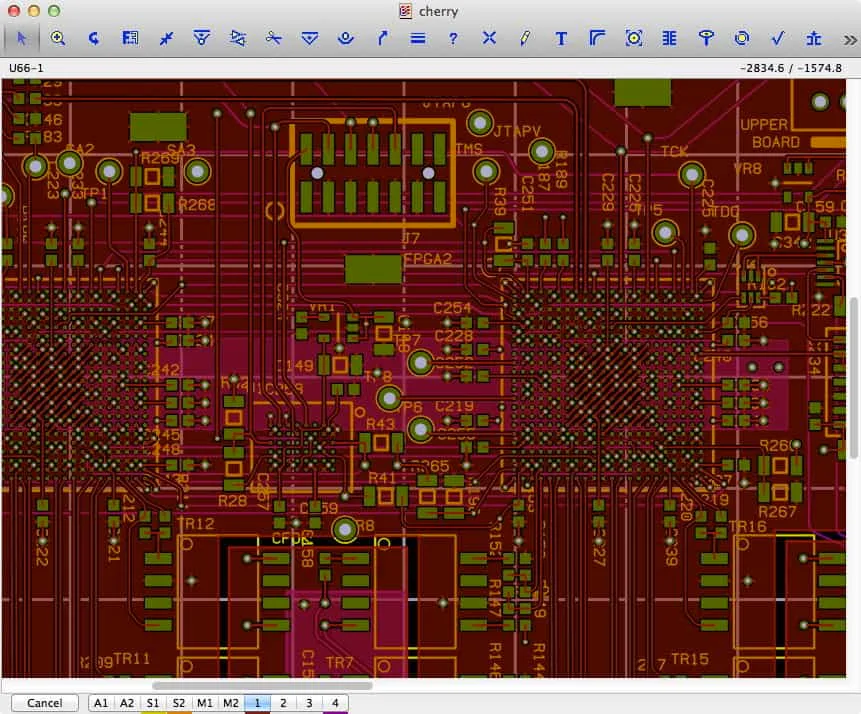Screen dimensions: 861x714
Task: Choose the text placement tool
Action: (x=561, y=38)
